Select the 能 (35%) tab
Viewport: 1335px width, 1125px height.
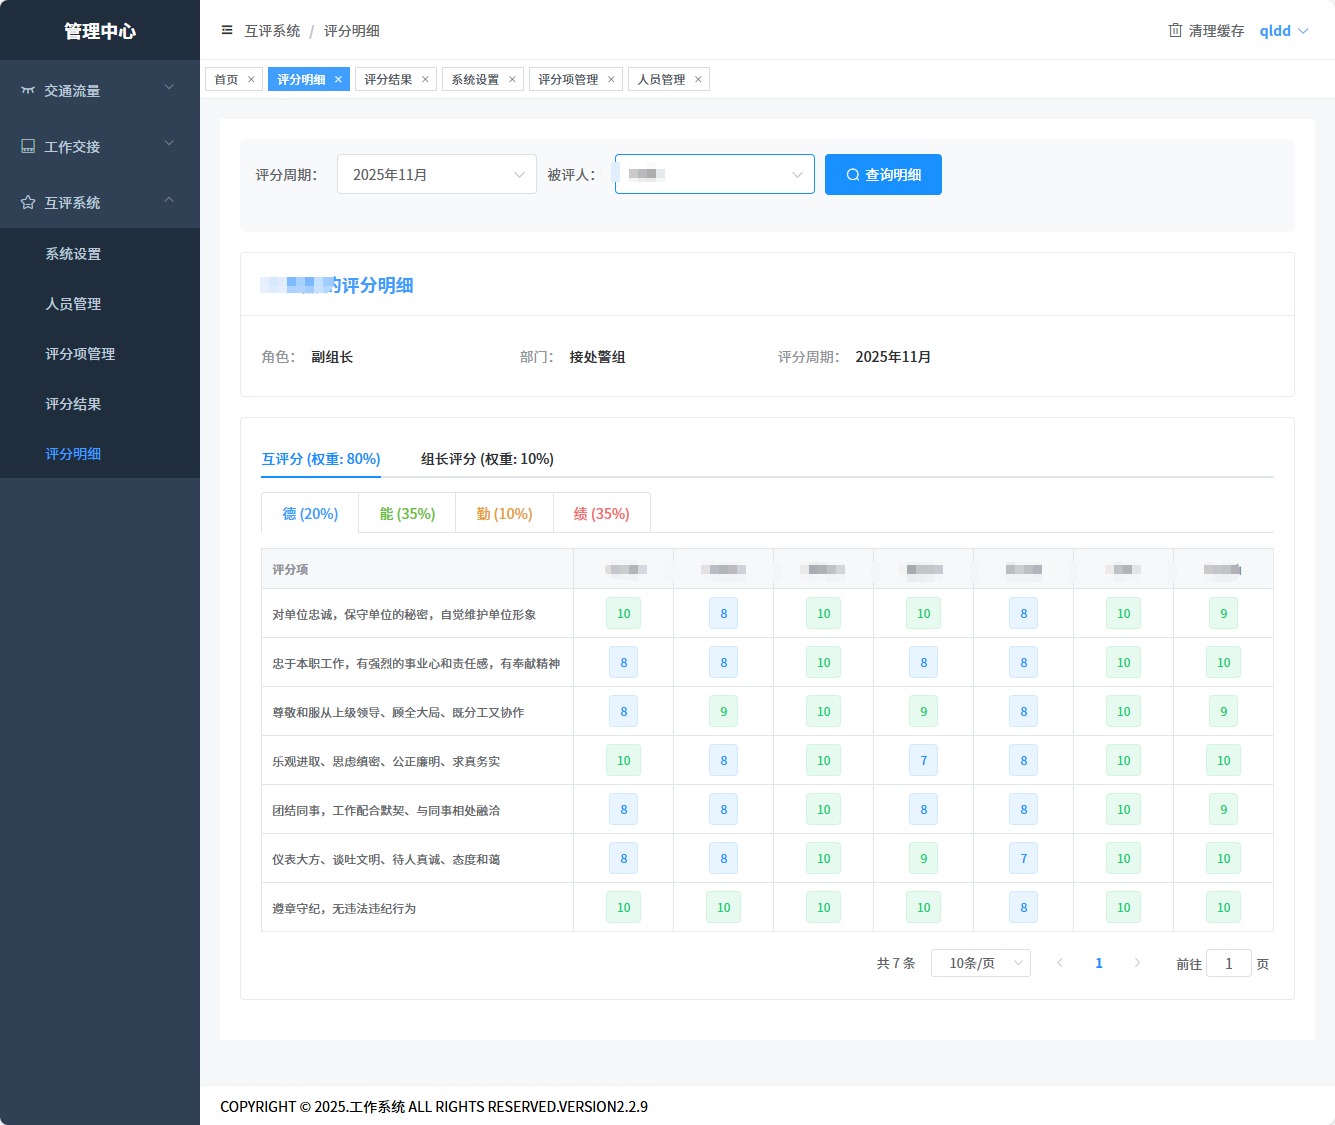407,513
